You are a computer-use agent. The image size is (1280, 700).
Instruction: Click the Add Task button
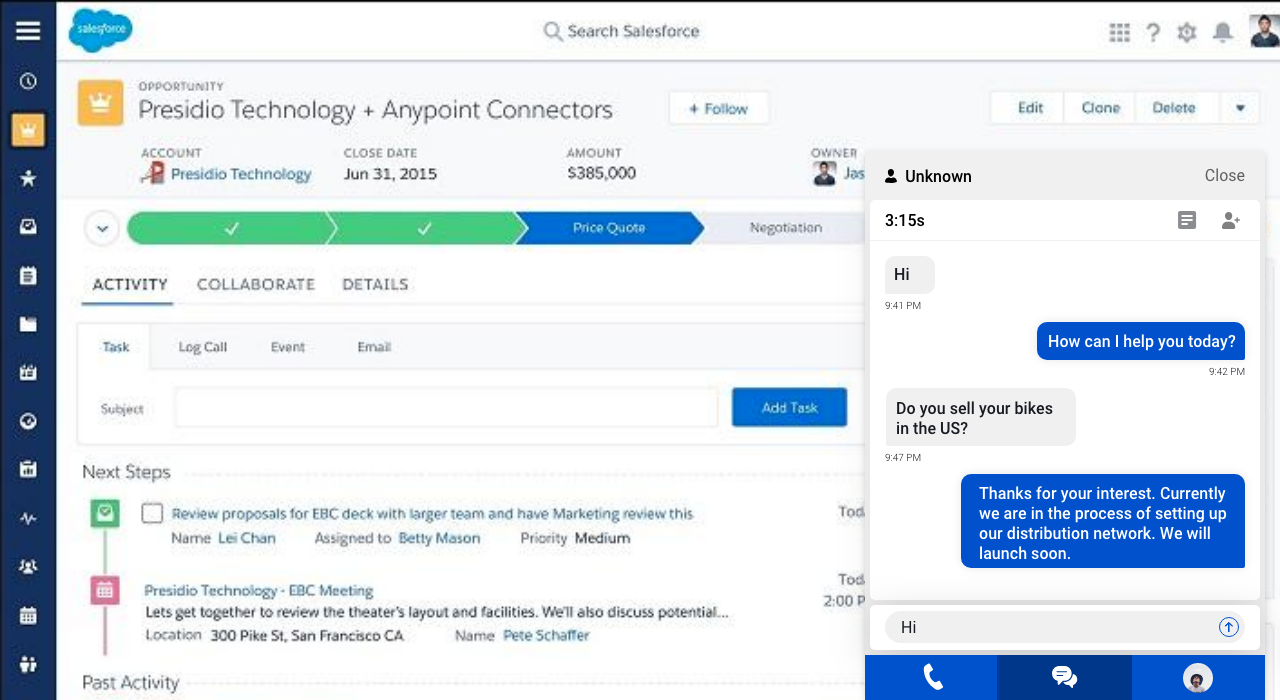[790, 407]
